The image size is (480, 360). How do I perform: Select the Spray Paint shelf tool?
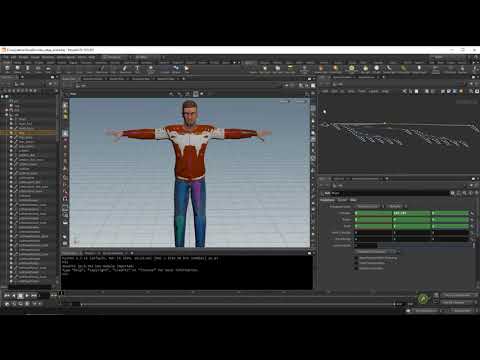tap(125, 69)
